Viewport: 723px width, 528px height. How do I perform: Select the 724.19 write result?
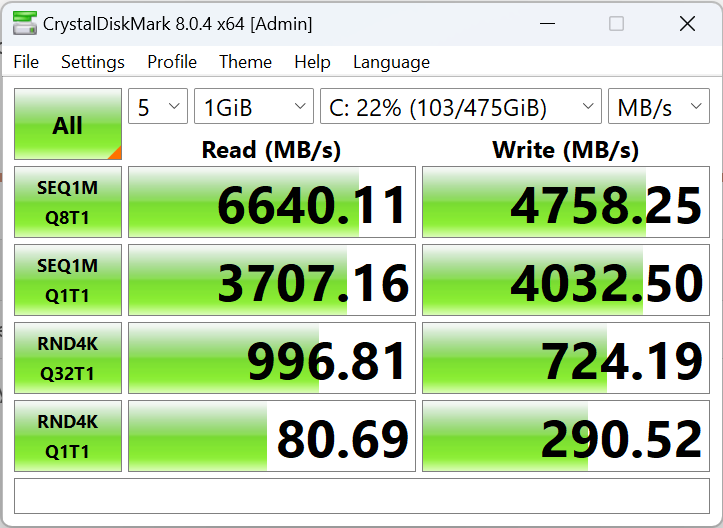566,358
